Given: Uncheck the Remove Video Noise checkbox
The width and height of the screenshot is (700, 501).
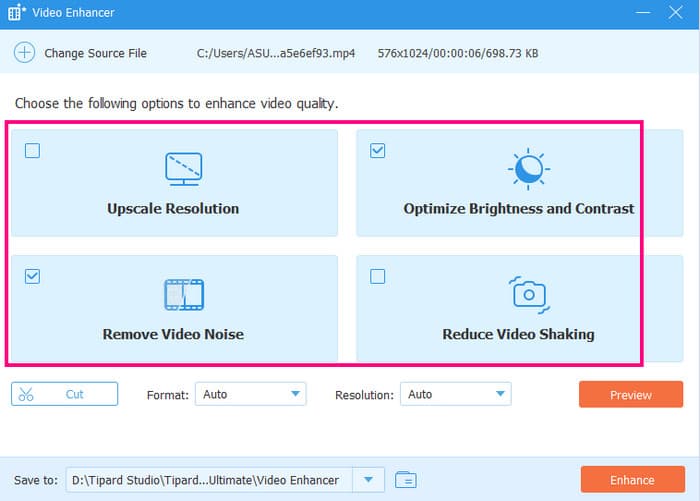Looking at the screenshot, I should [x=32, y=276].
